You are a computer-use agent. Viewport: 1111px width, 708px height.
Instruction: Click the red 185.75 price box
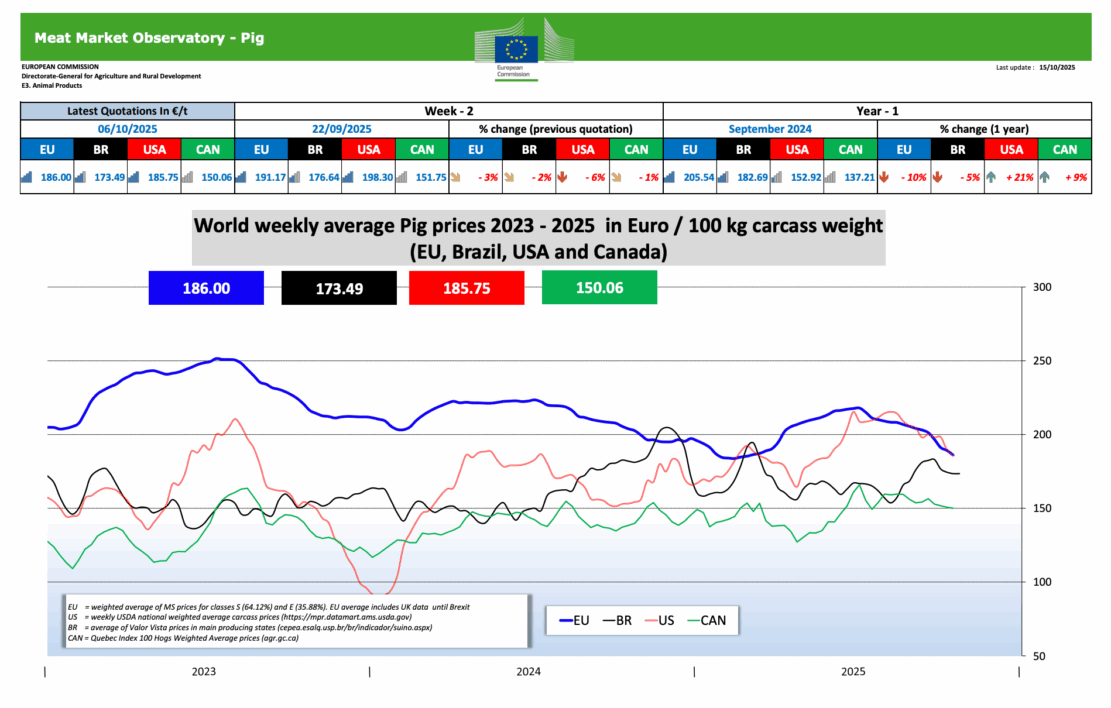tap(466, 288)
